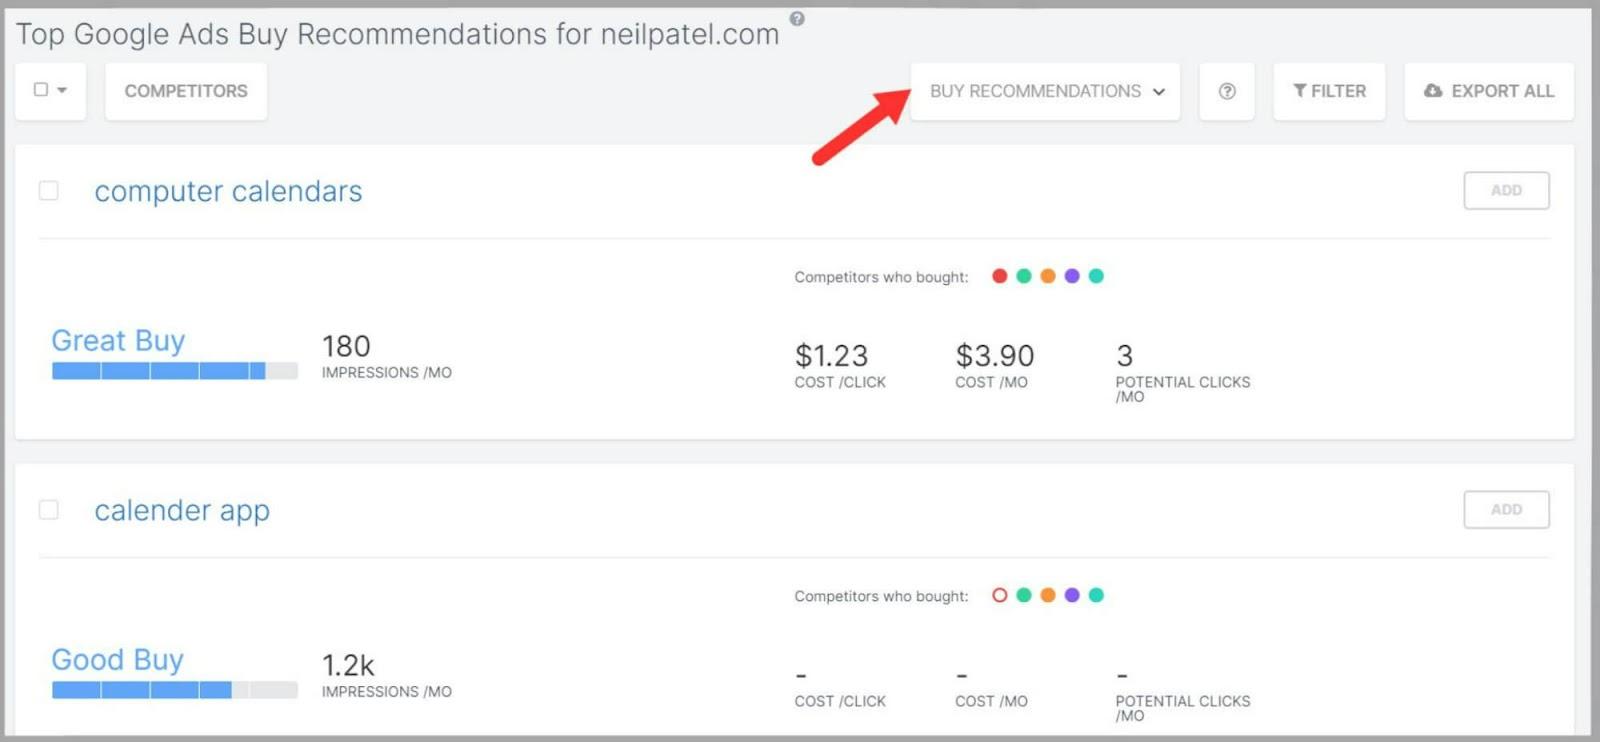
Task: Open the BUY RECOMMENDATIONS dropdown
Action: click(1046, 91)
